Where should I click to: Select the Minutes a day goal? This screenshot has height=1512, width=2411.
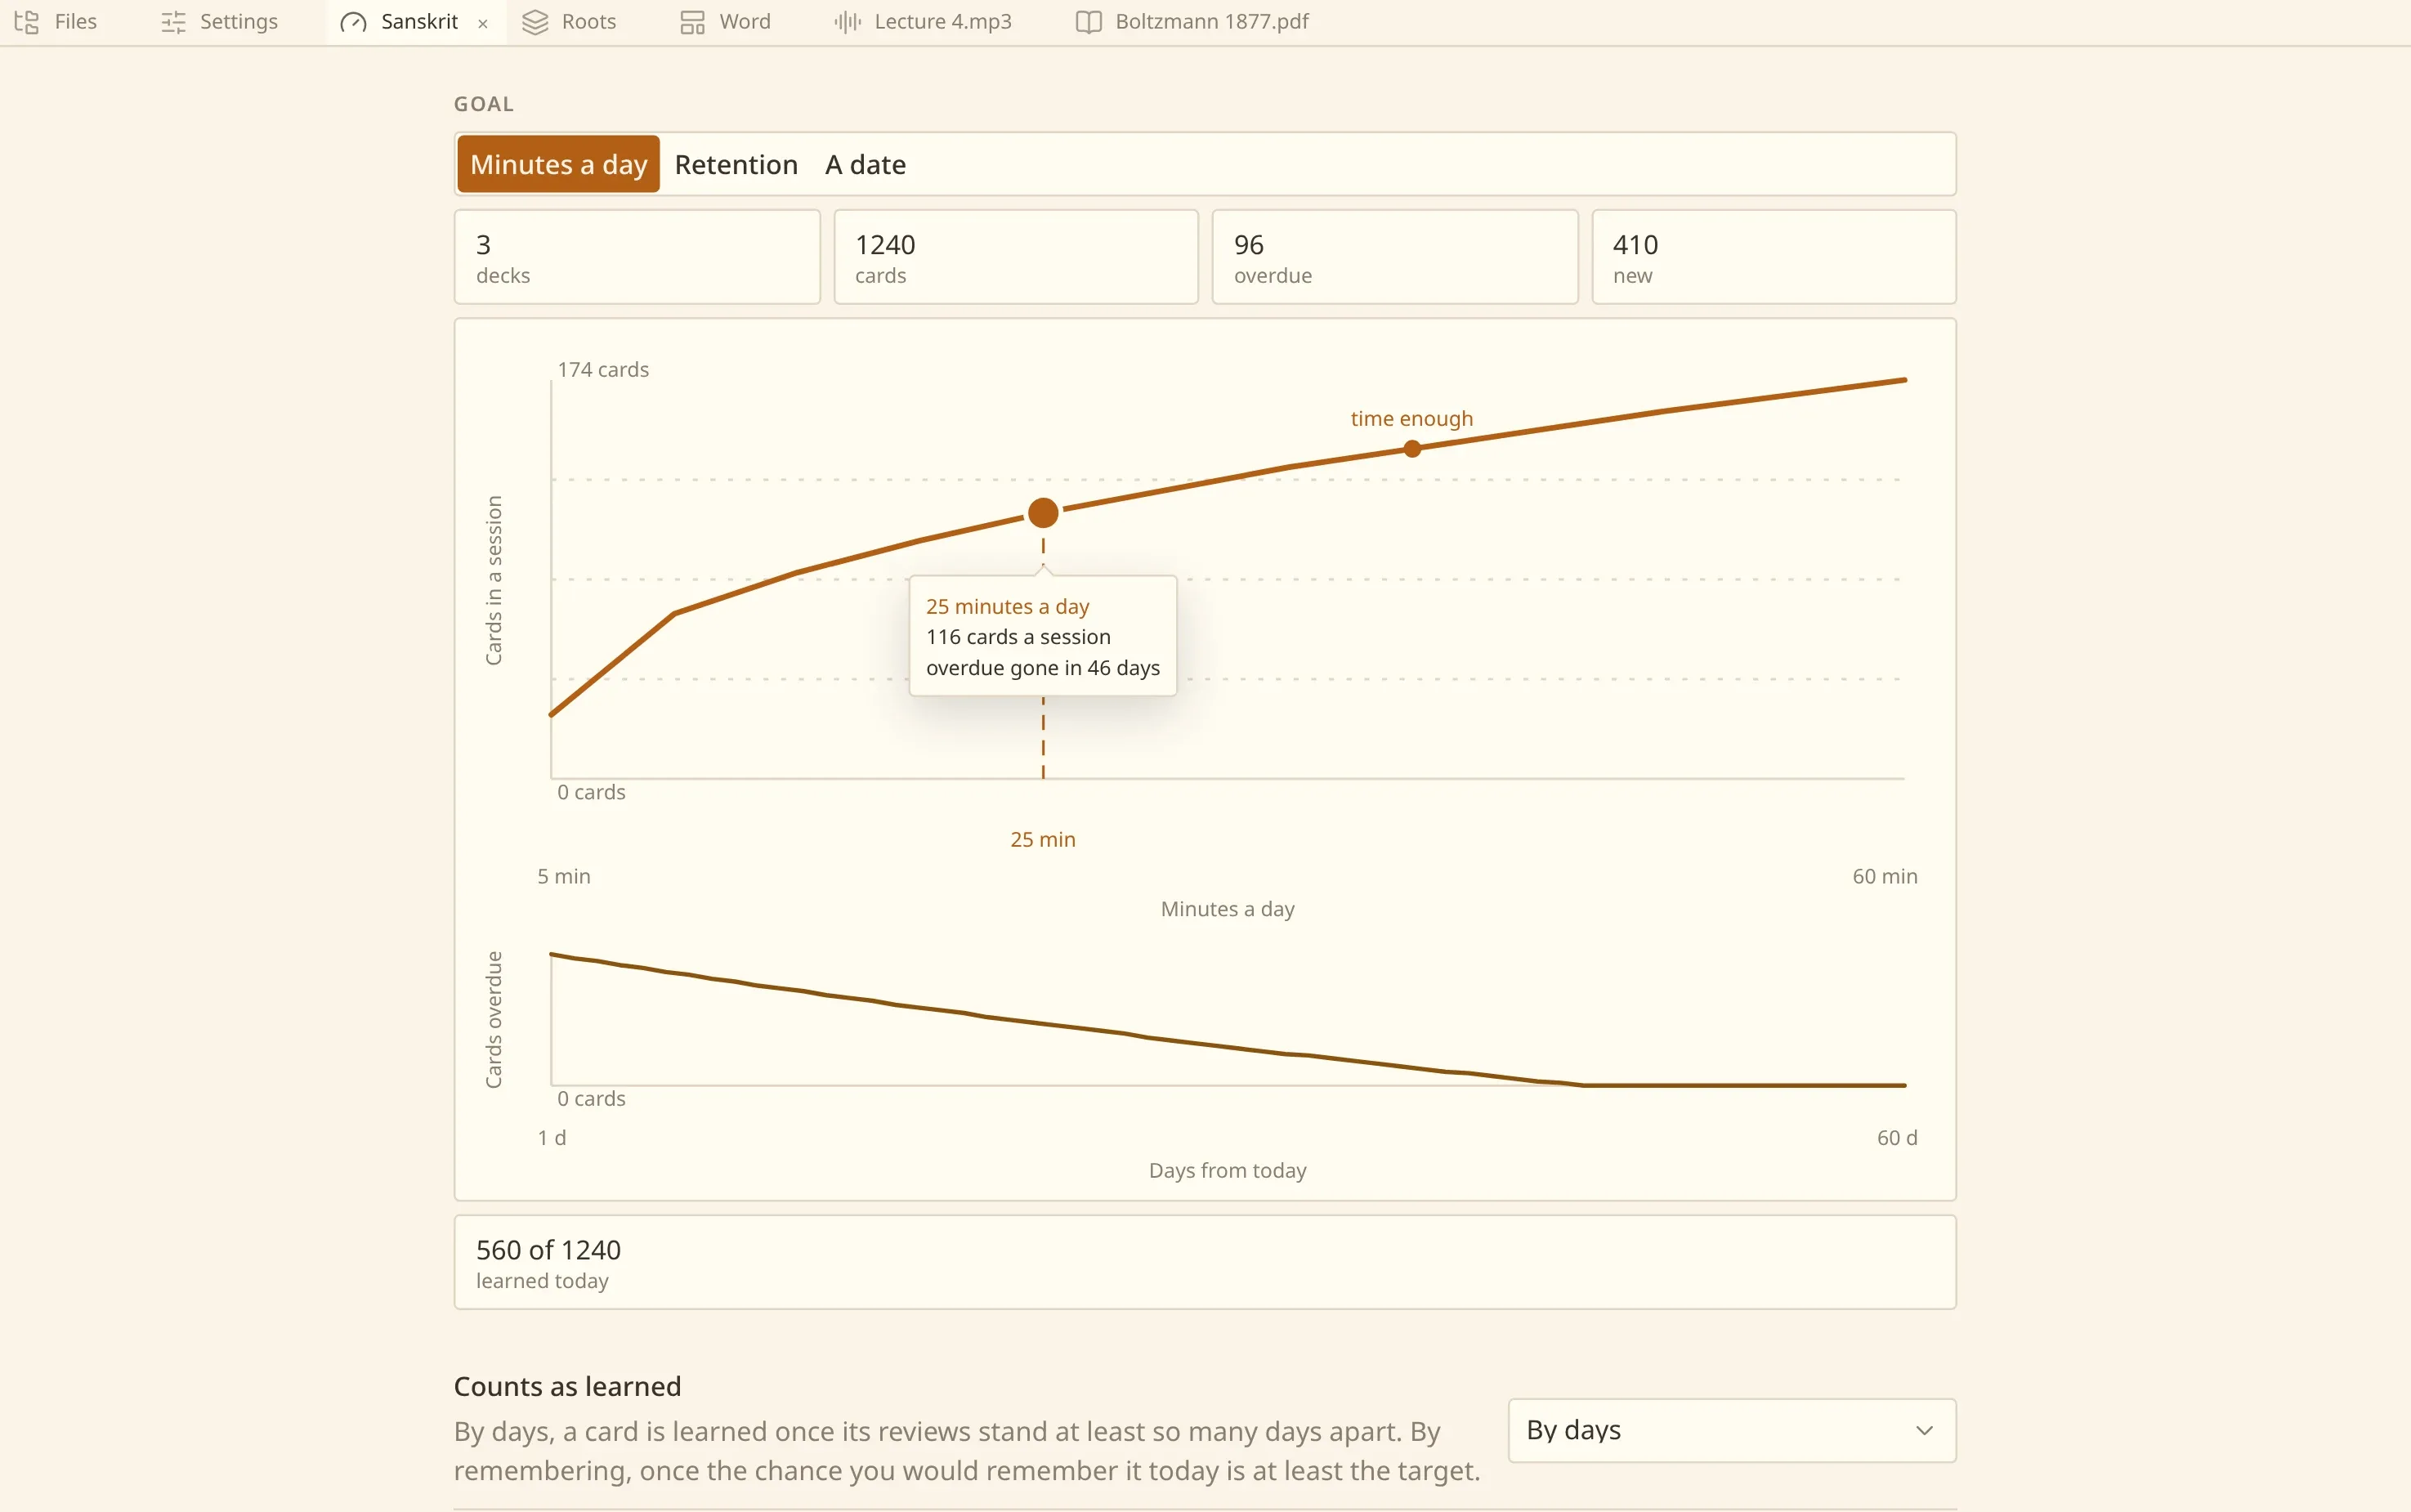pos(558,164)
